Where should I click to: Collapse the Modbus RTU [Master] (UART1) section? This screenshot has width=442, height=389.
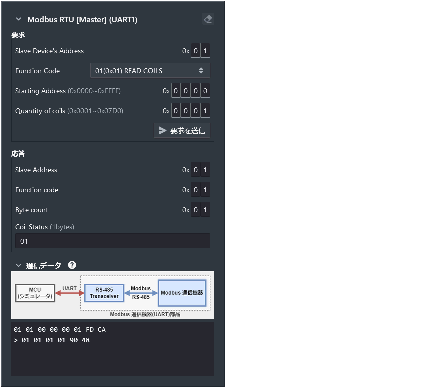(x=18, y=19)
